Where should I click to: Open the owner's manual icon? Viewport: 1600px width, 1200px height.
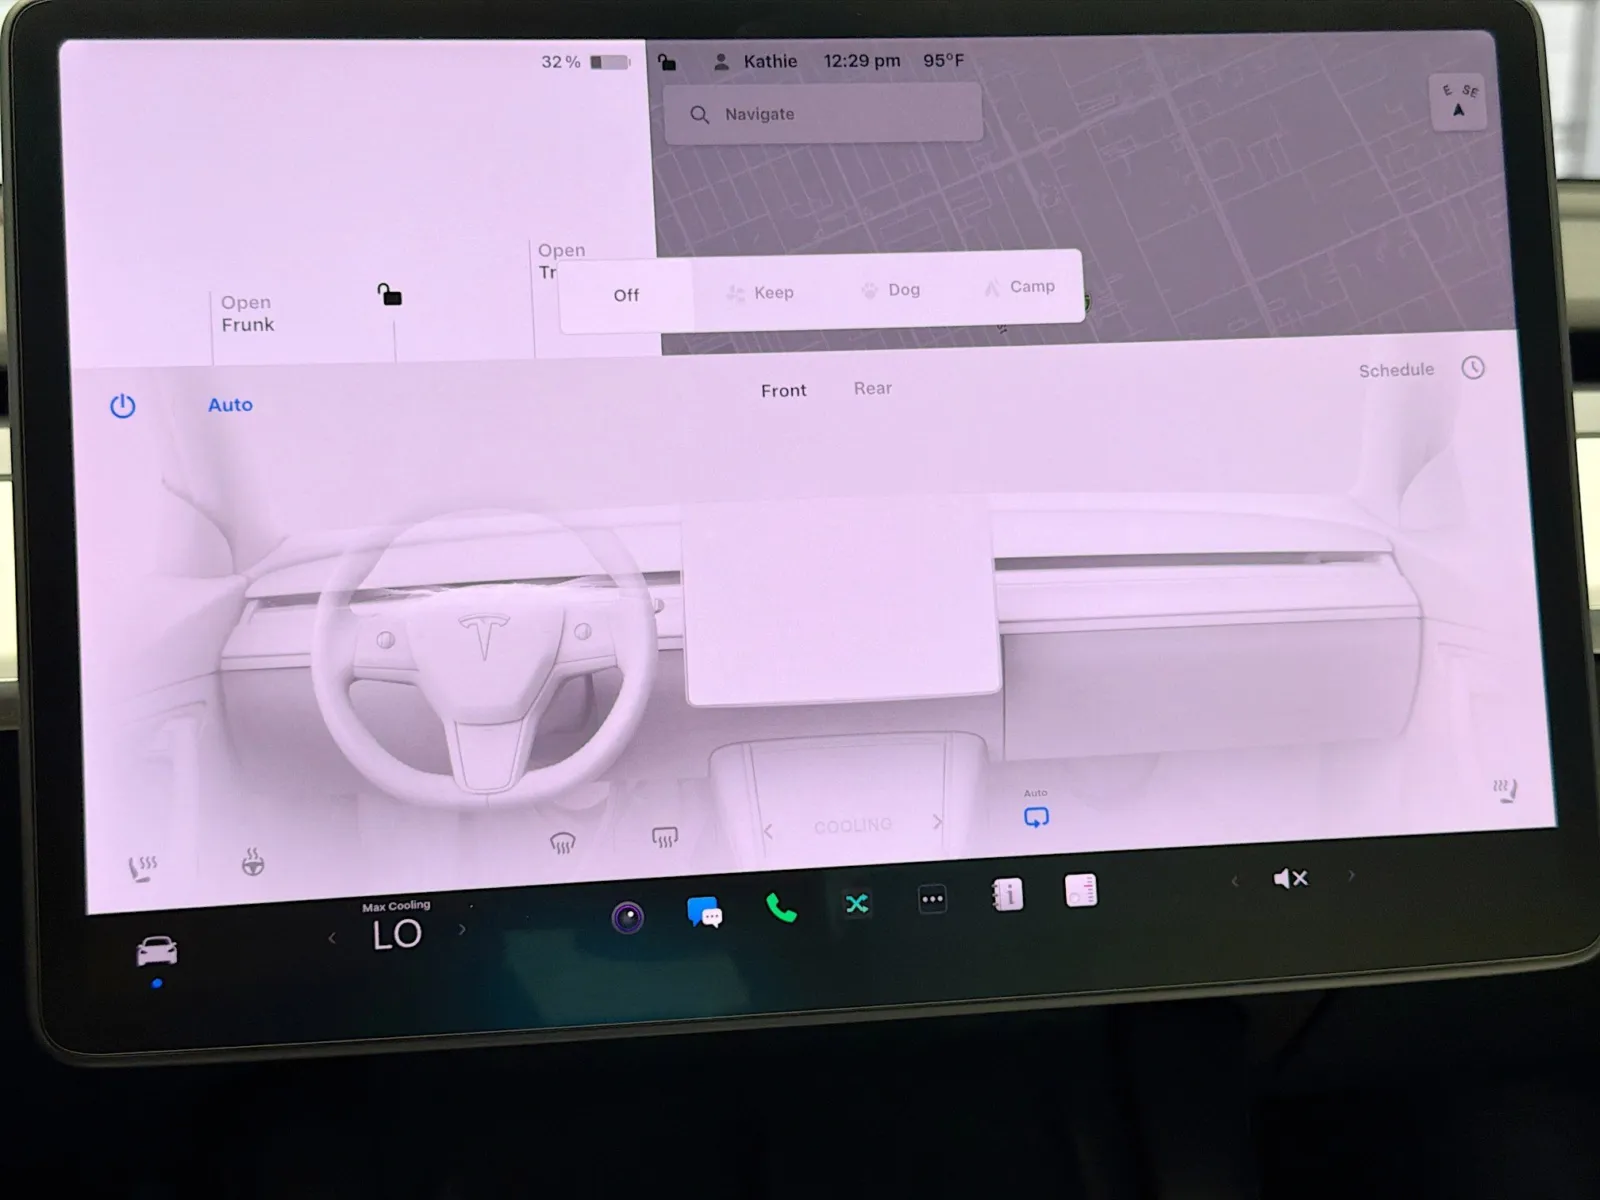pyautogui.click(x=1007, y=895)
